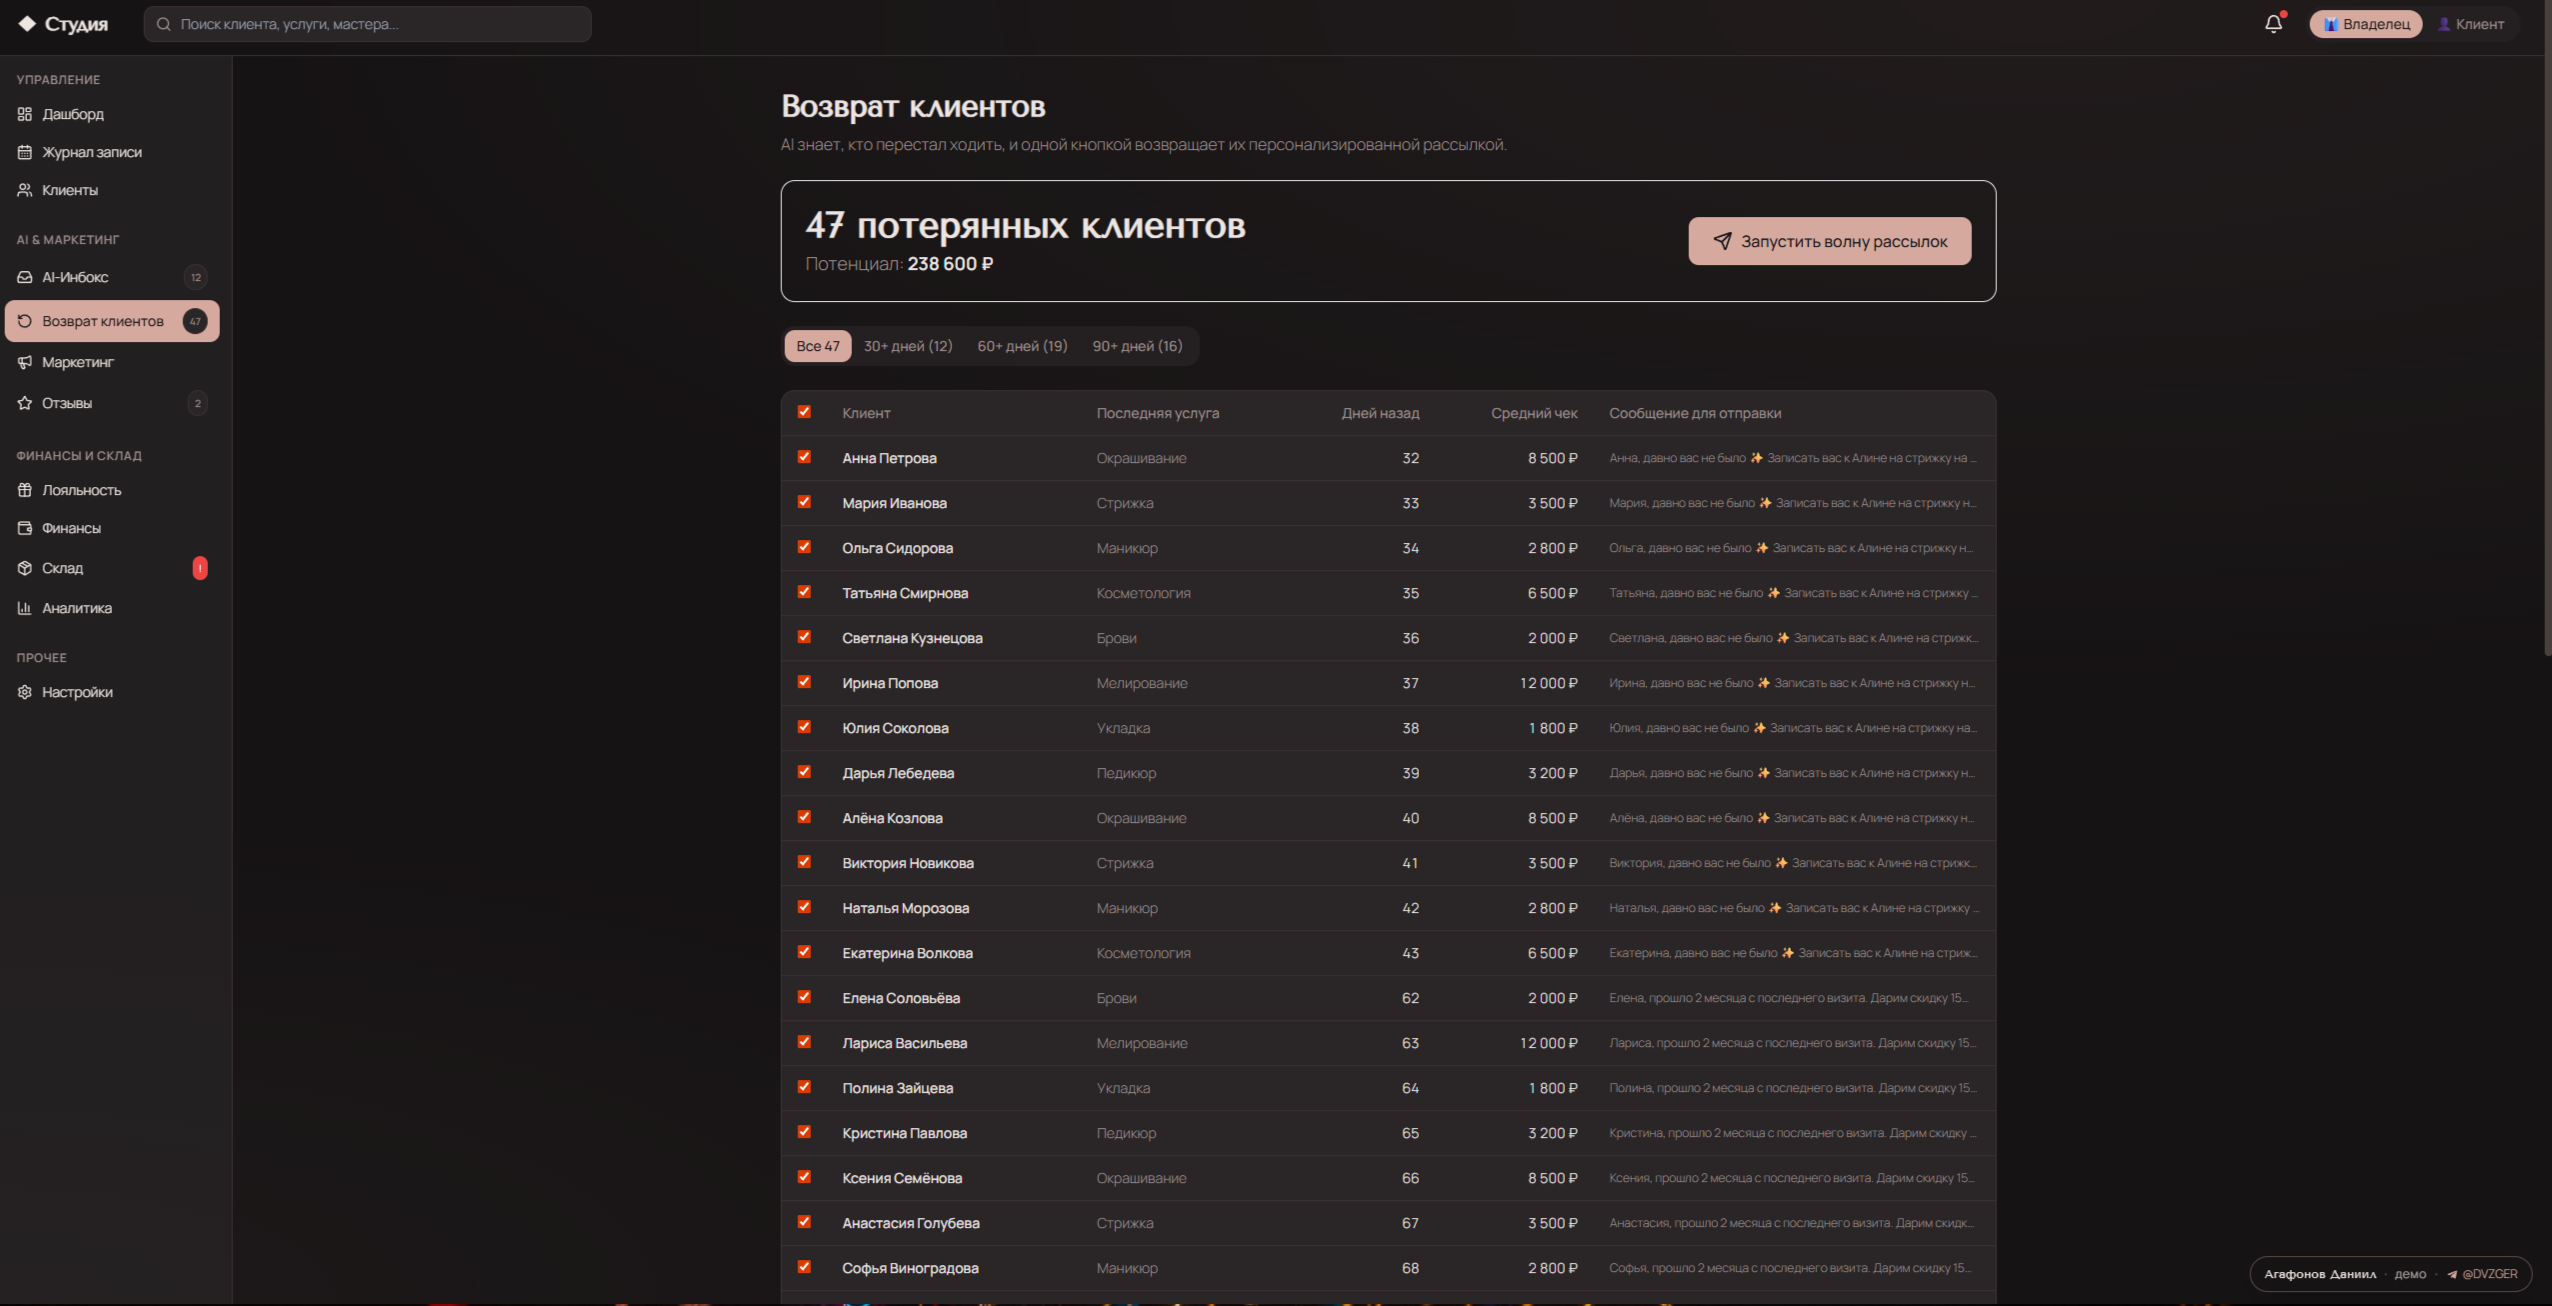Click the Средний чек column header

pos(1534,413)
